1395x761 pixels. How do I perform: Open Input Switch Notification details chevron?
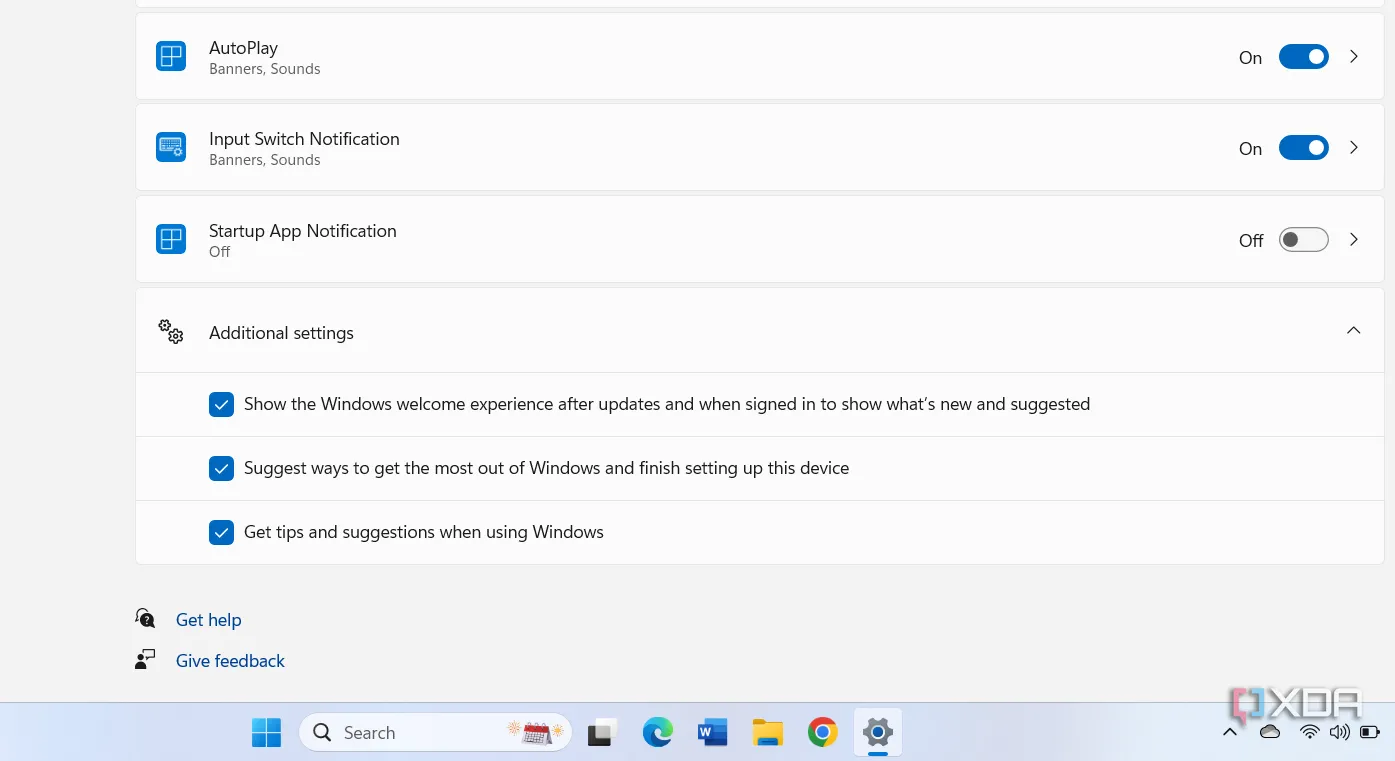pyautogui.click(x=1354, y=148)
